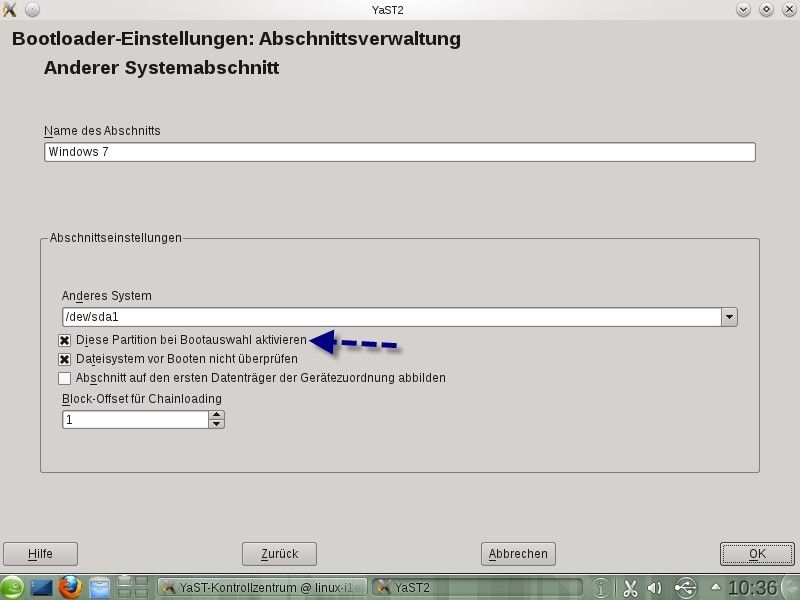This screenshot has width=800, height=600.
Task: Click the tray panel collapse arrow
Action: [x=715, y=587]
